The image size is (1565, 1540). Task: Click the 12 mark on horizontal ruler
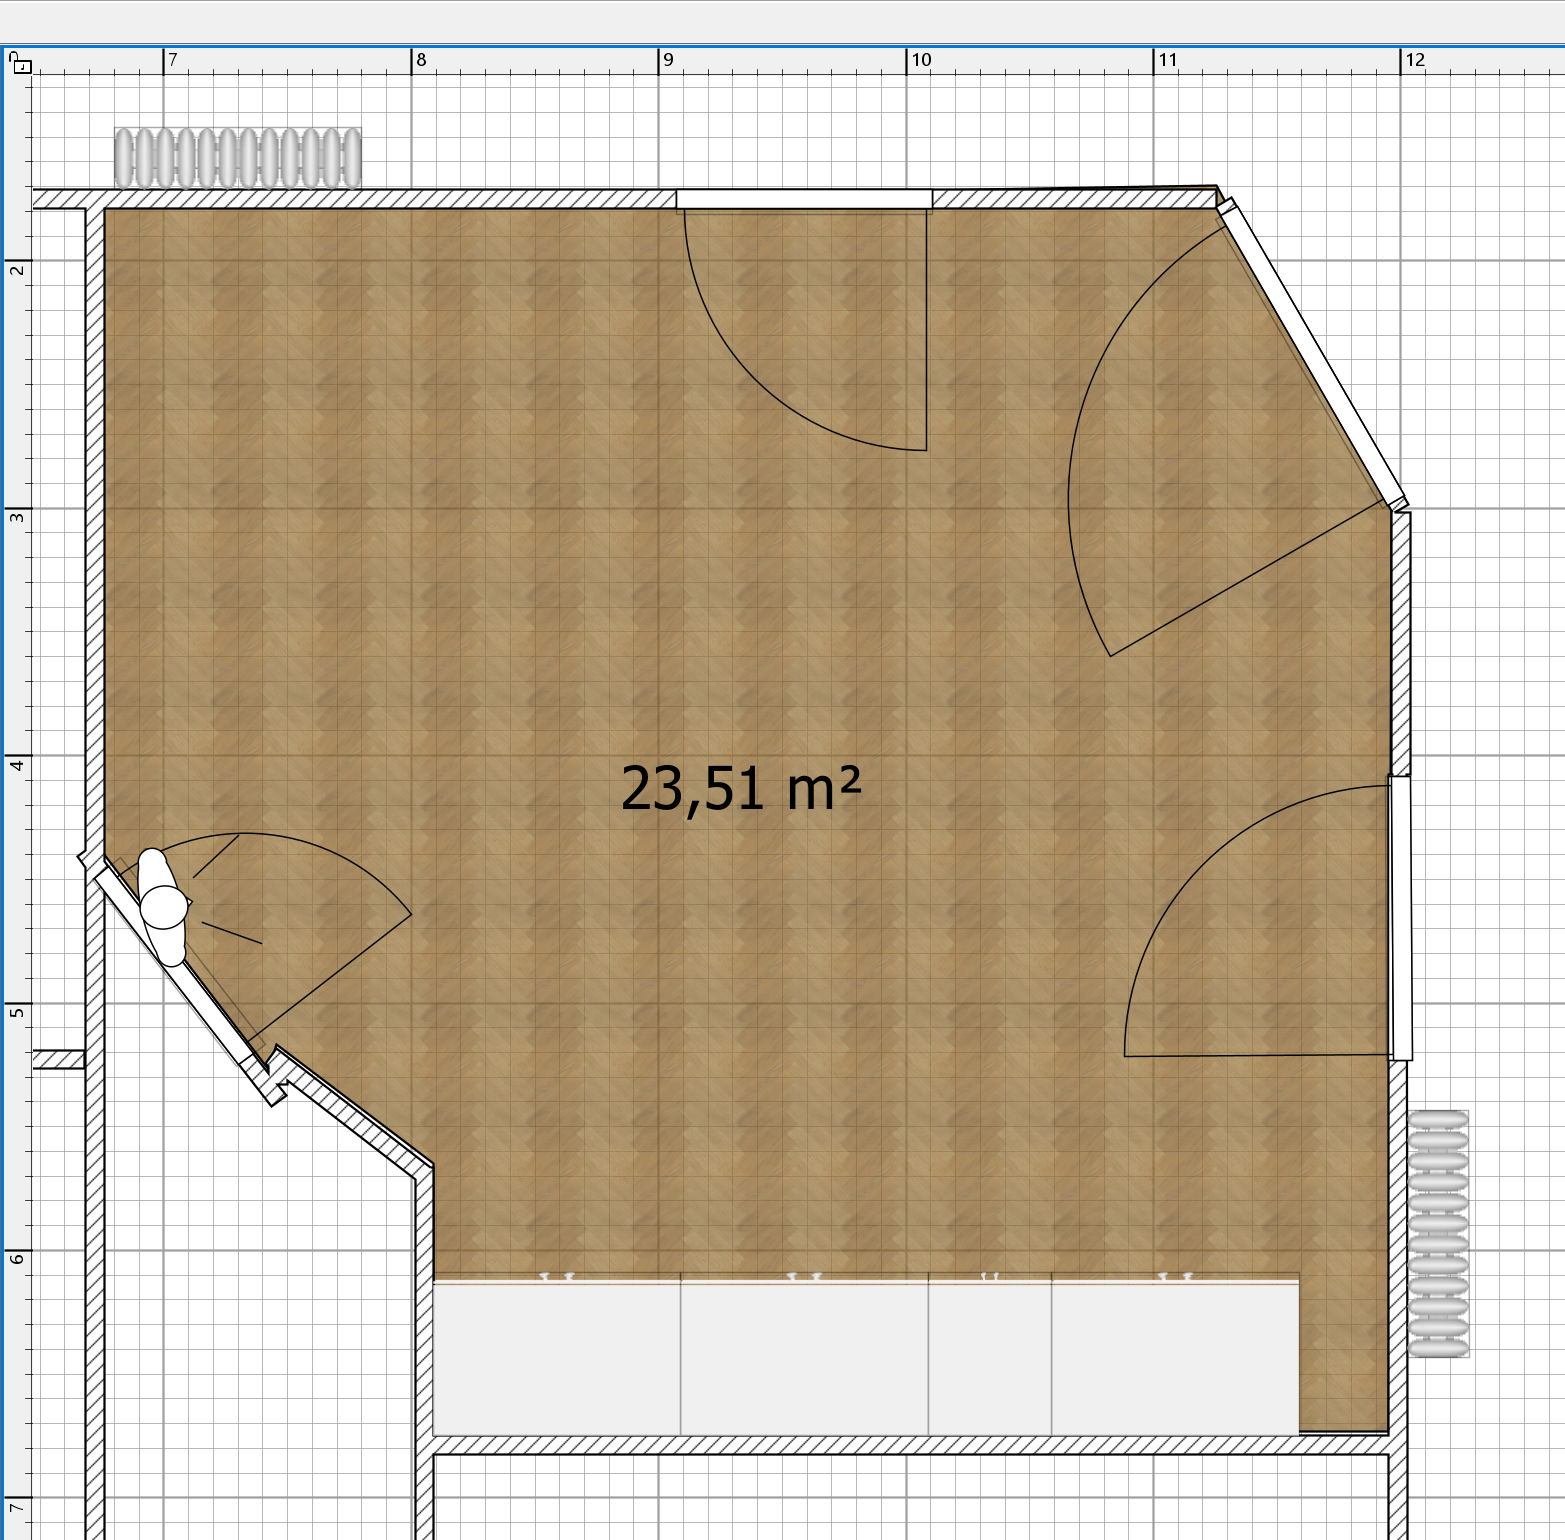click(x=1415, y=60)
